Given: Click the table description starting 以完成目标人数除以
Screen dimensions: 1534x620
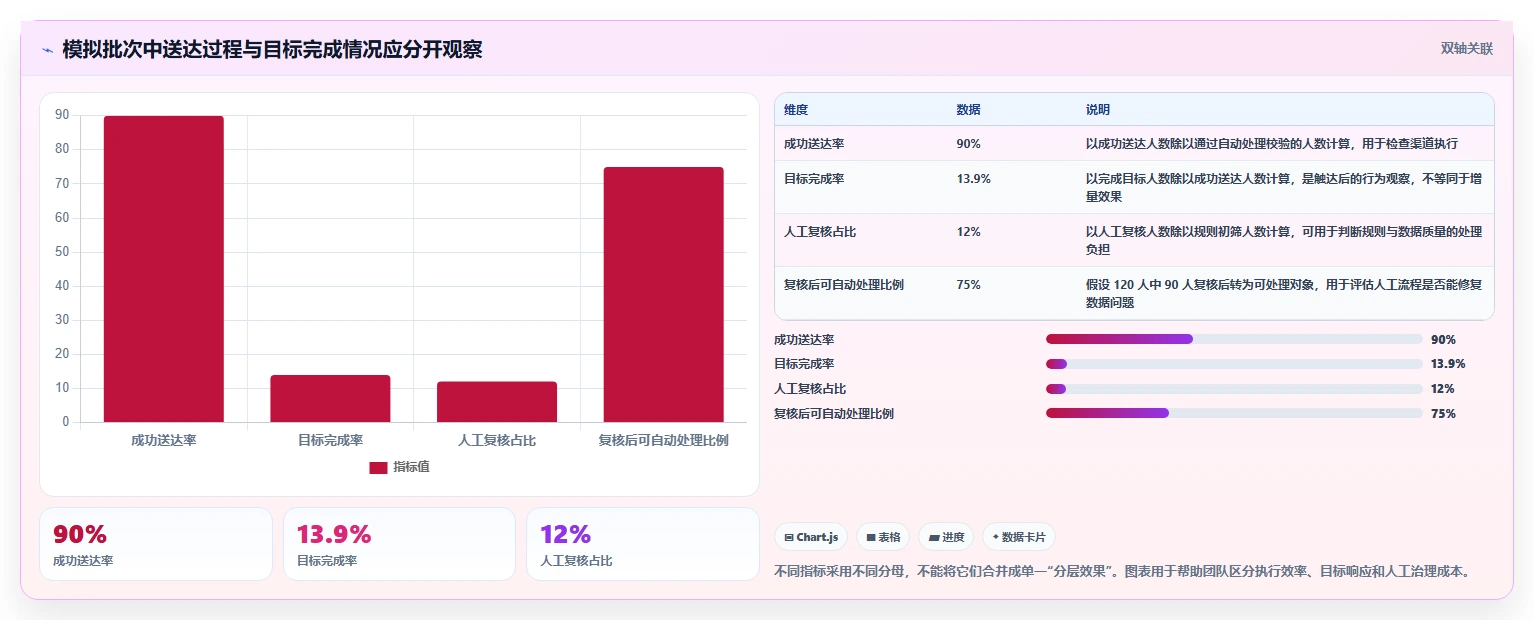Looking at the screenshot, I should pyautogui.click(x=1284, y=188).
